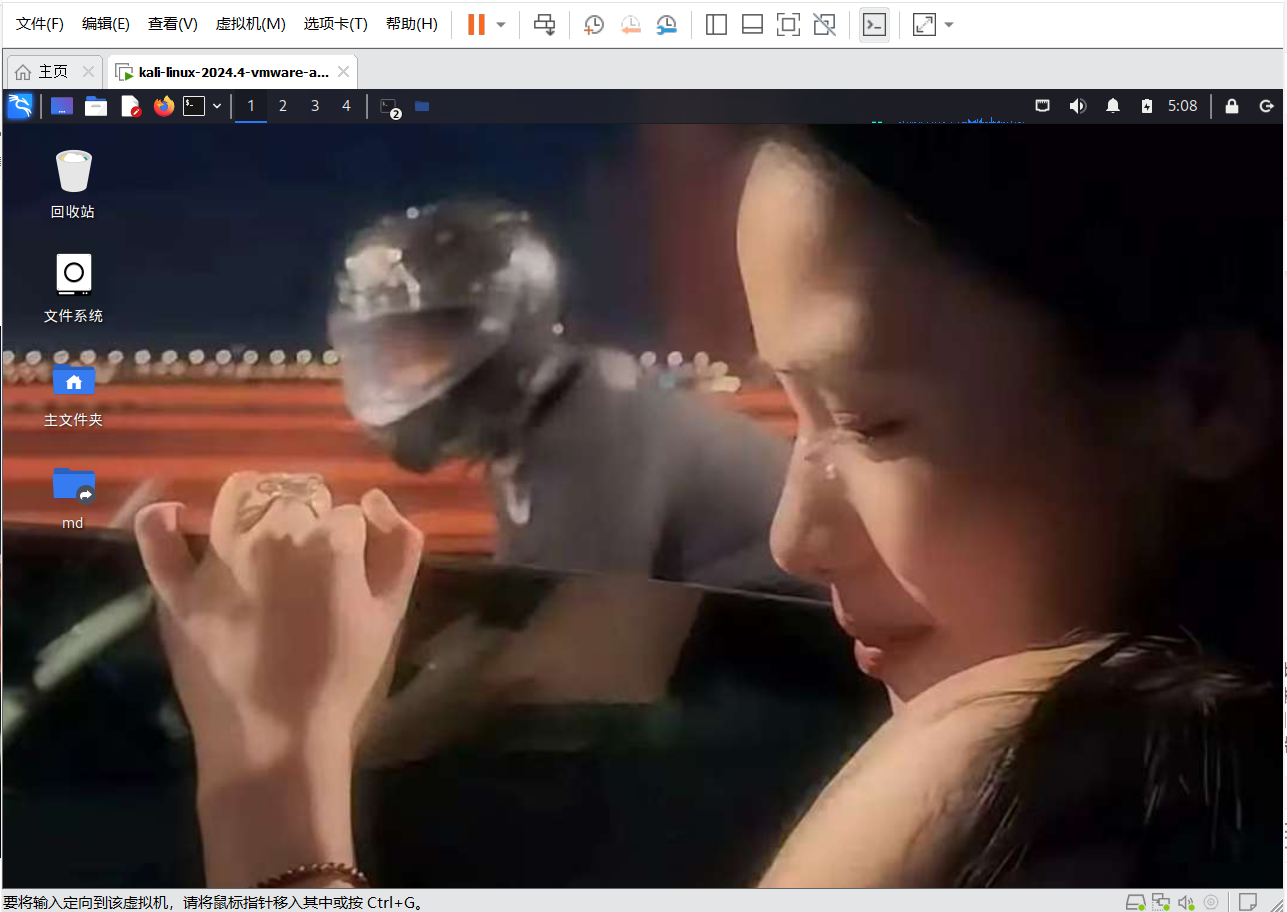This screenshot has width=1287, height=912.
Task: Close the 主页 tab
Action: coord(88,72)
